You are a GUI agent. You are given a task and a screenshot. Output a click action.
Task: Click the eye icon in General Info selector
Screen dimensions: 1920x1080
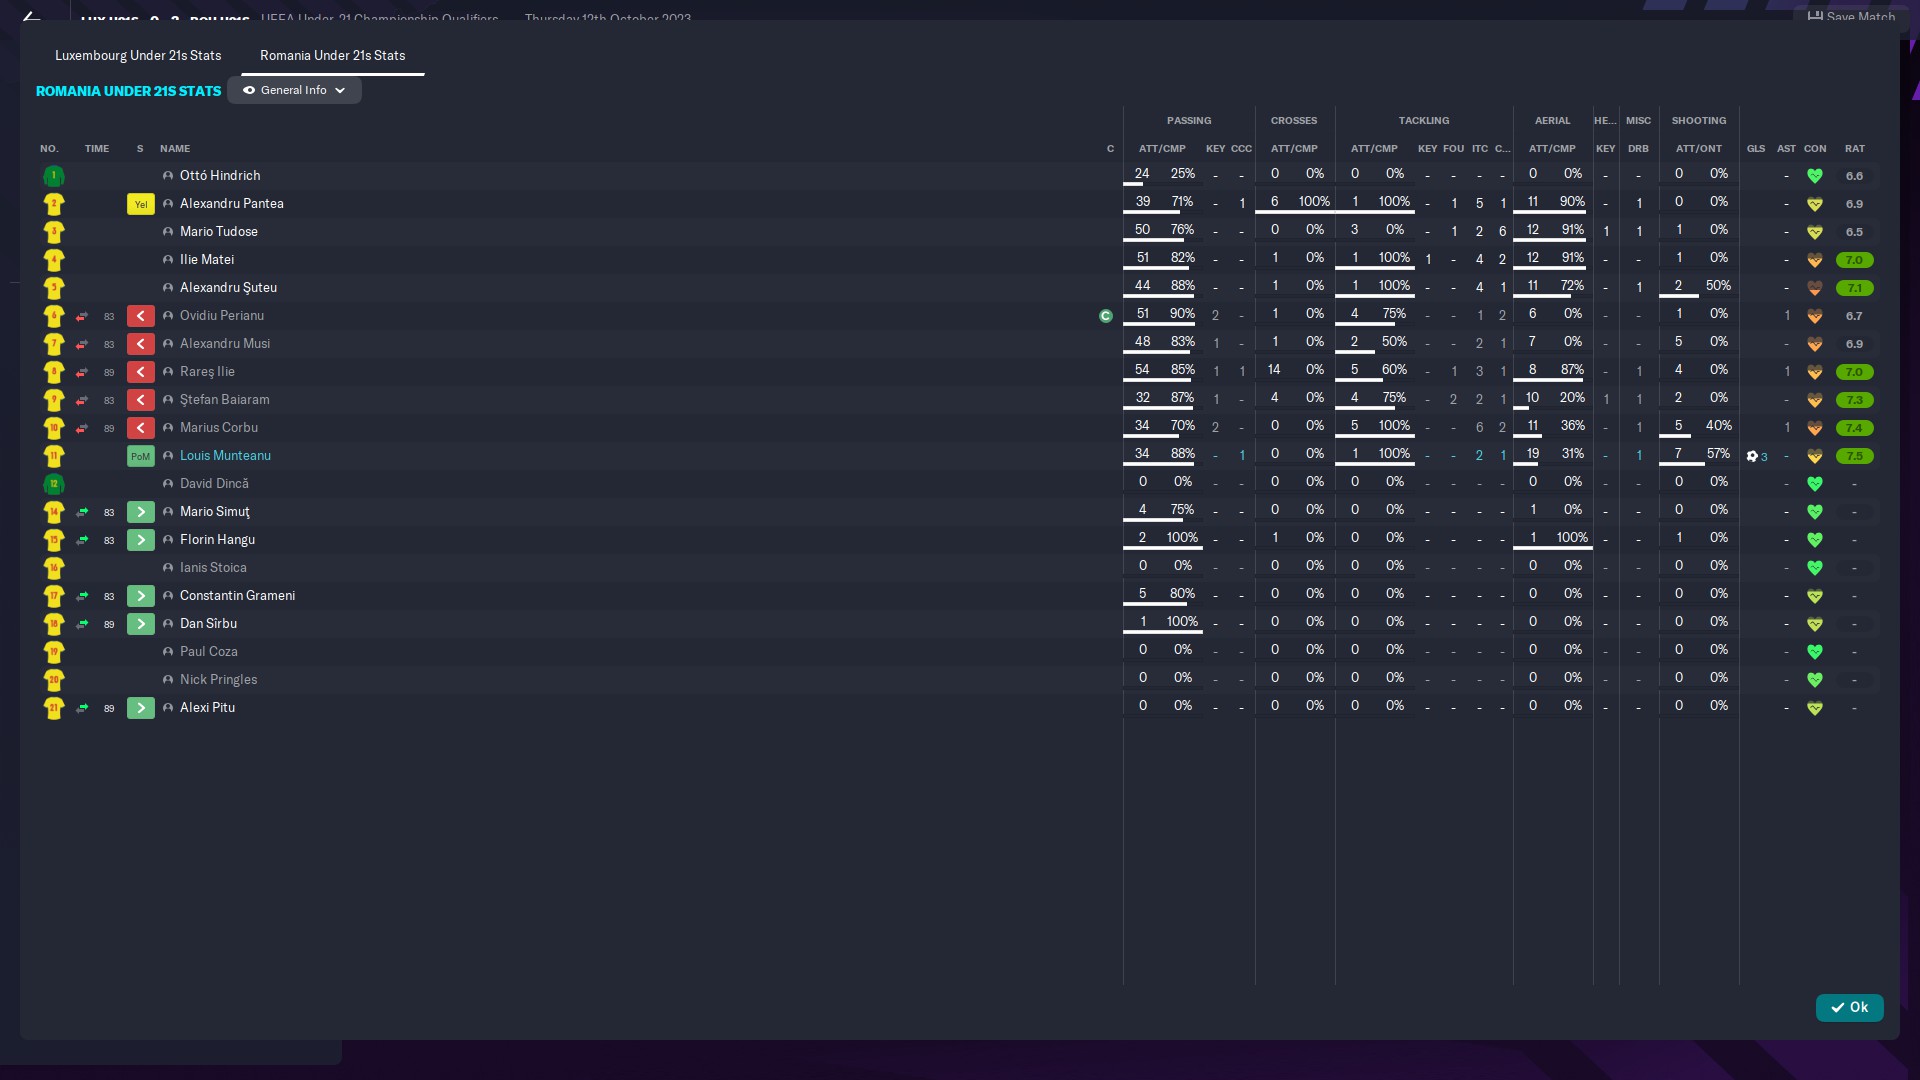[249, 90]
